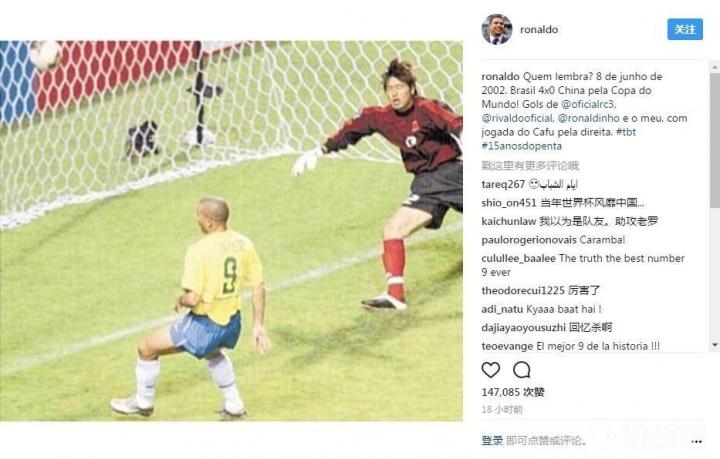Viewport: 720px width, 459px height.
Task: Click the scrollbar up arrow
Action: coord(714,67)
